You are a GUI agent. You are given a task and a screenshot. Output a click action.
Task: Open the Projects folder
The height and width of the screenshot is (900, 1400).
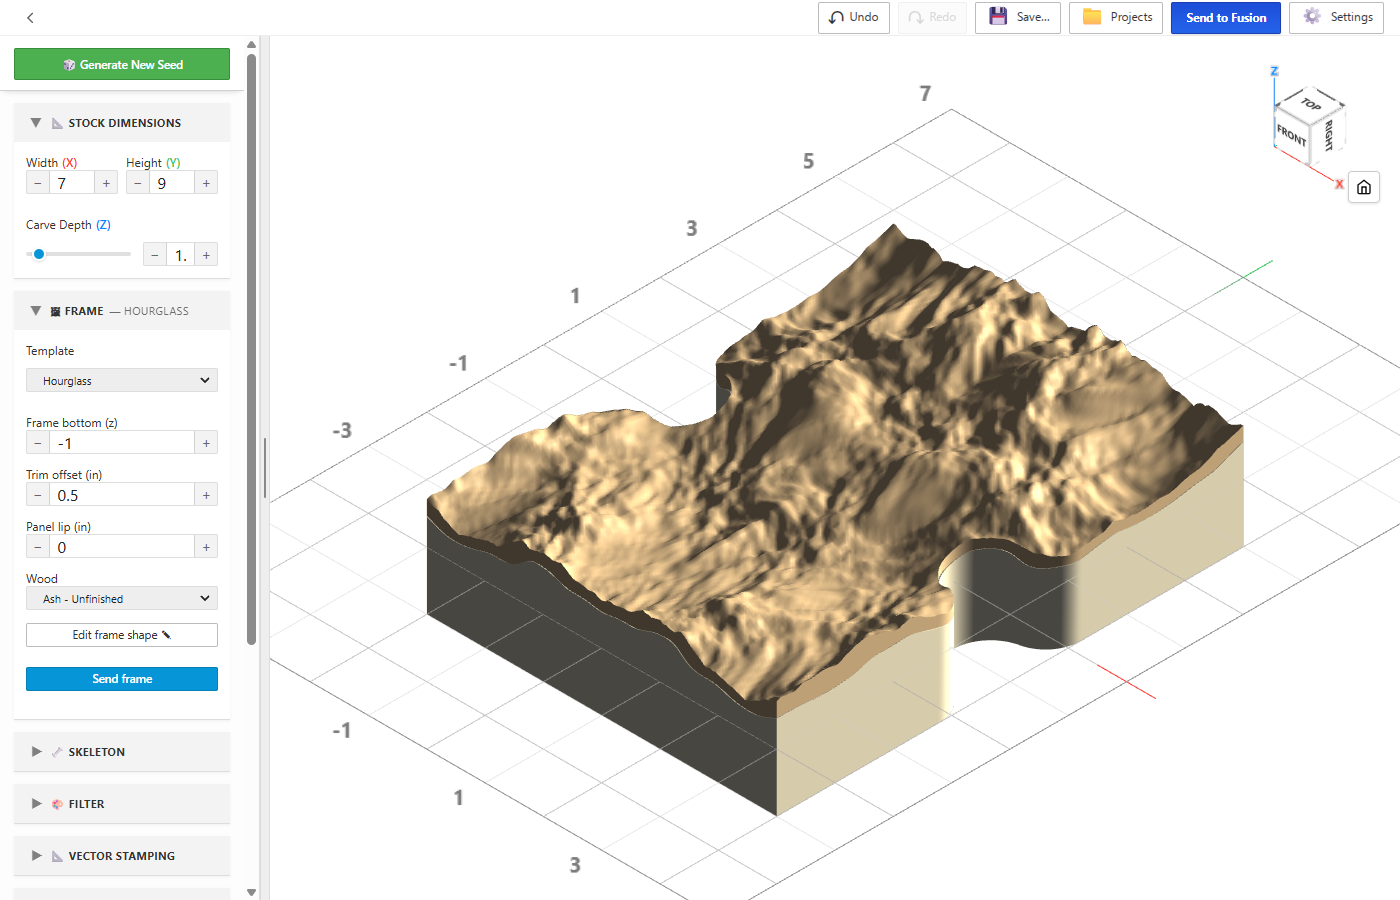point(1115,17)
